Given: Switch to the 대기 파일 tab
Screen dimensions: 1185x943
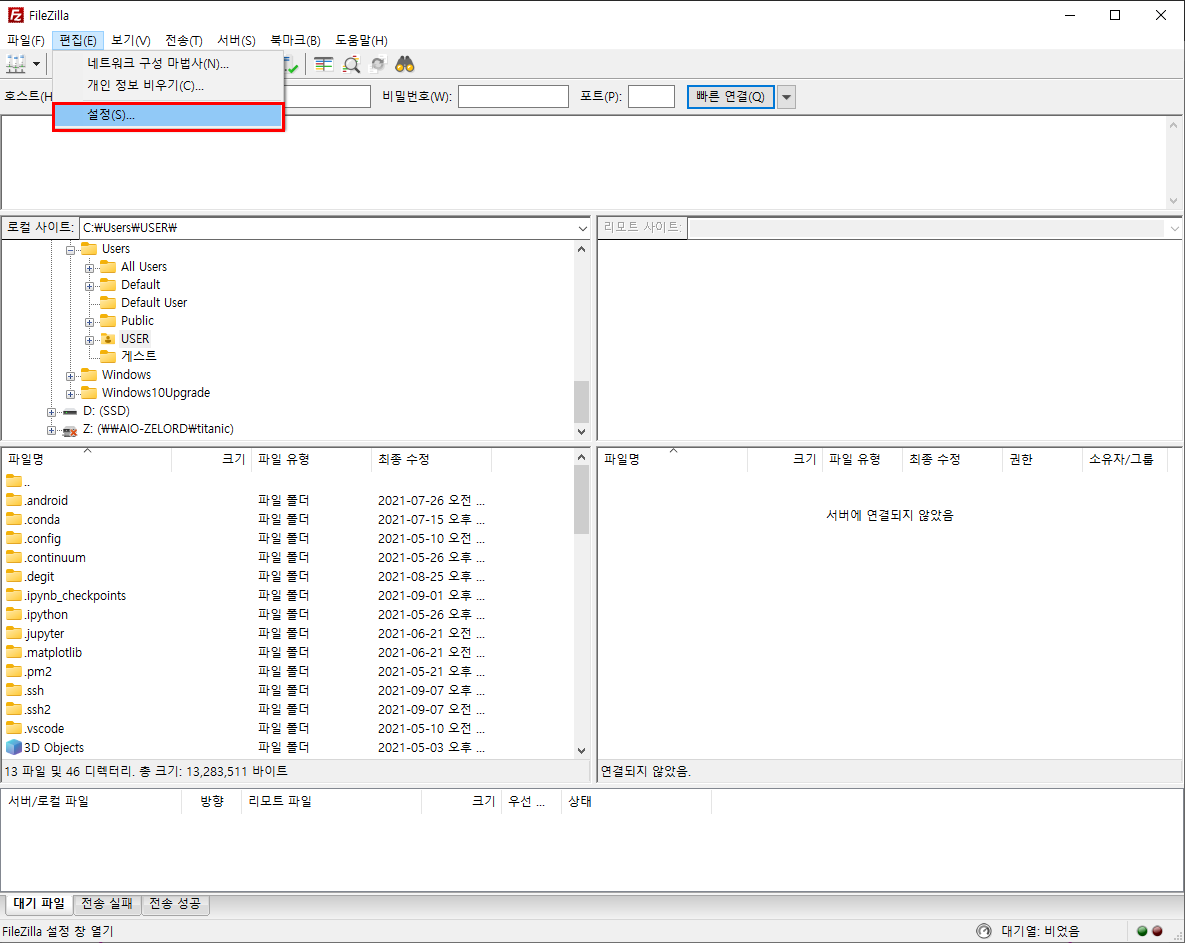Looking at the screenshot, I should tap(39, 904).
